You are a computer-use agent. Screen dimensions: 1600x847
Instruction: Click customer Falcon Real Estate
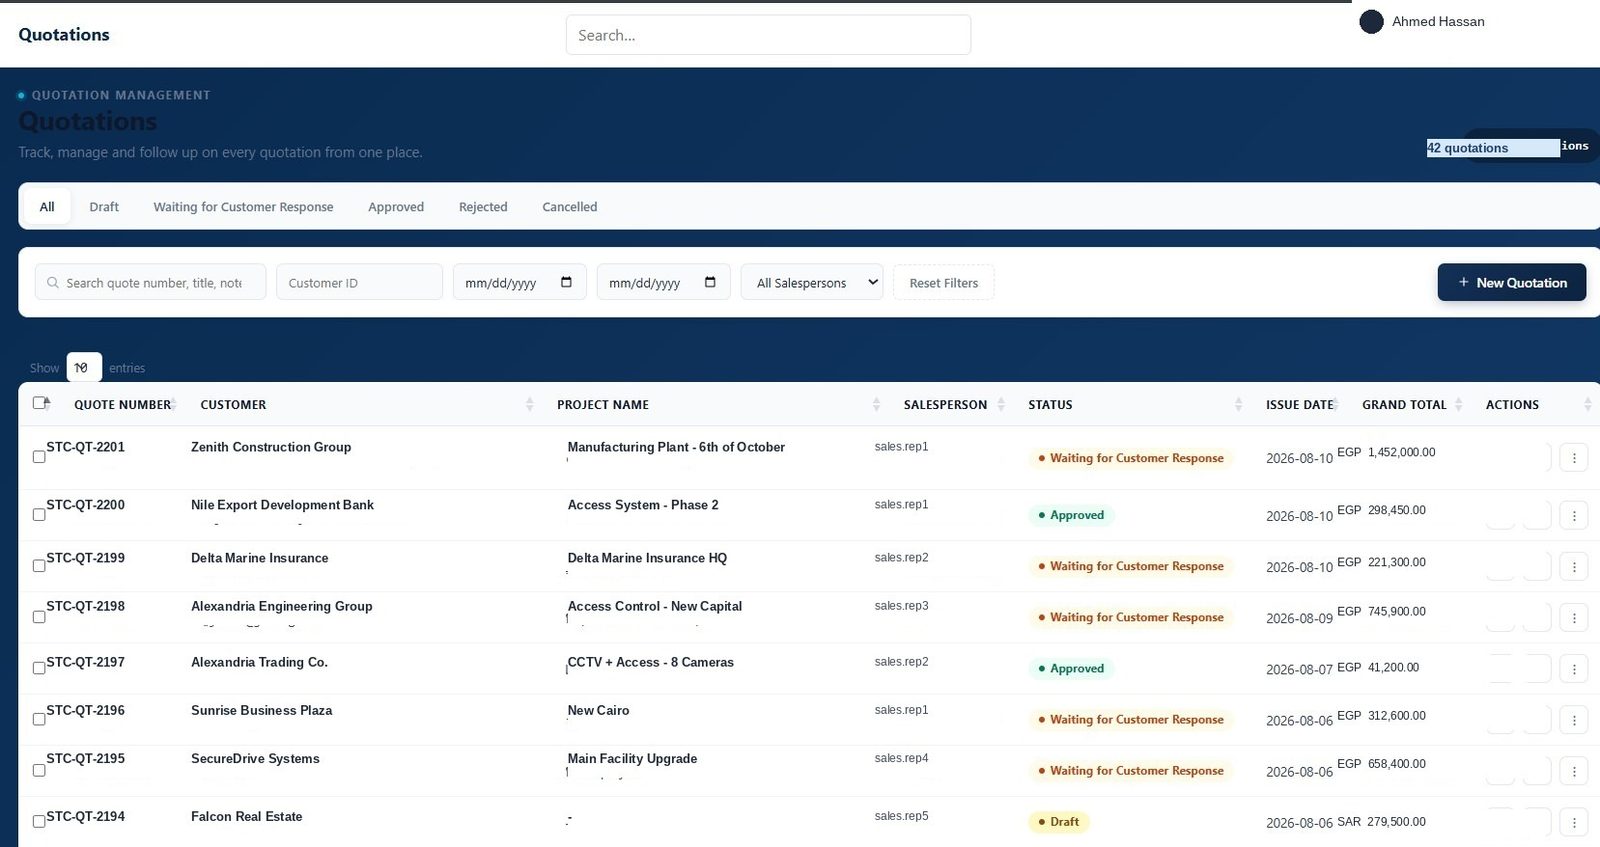tap(246, 817)
